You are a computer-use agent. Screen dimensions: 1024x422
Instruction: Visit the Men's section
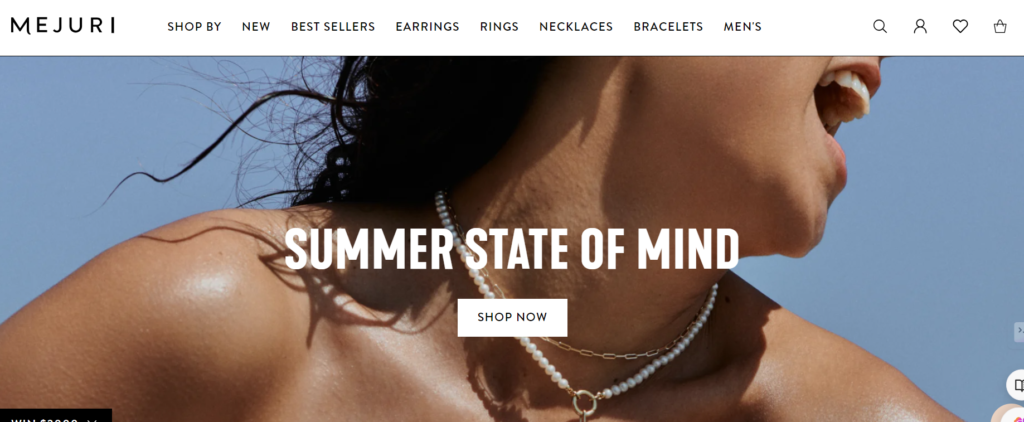[x=743, y=27]
